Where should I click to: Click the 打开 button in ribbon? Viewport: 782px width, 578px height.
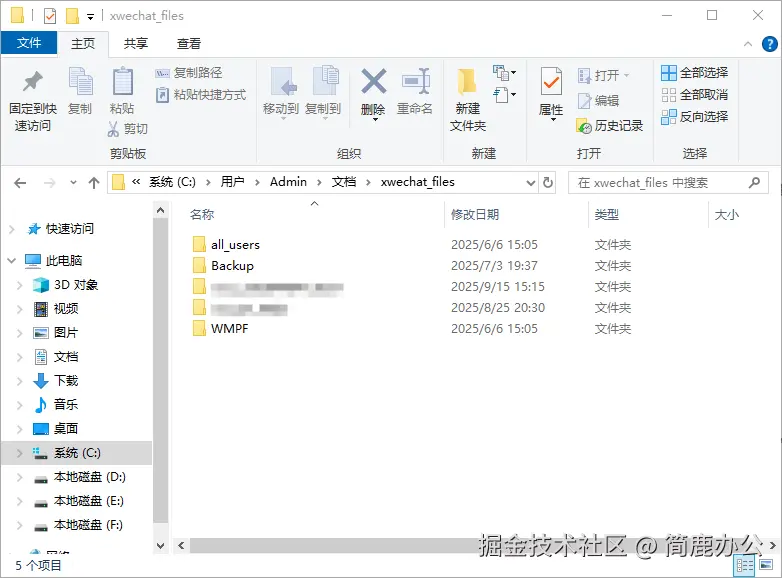coord(603,76)
